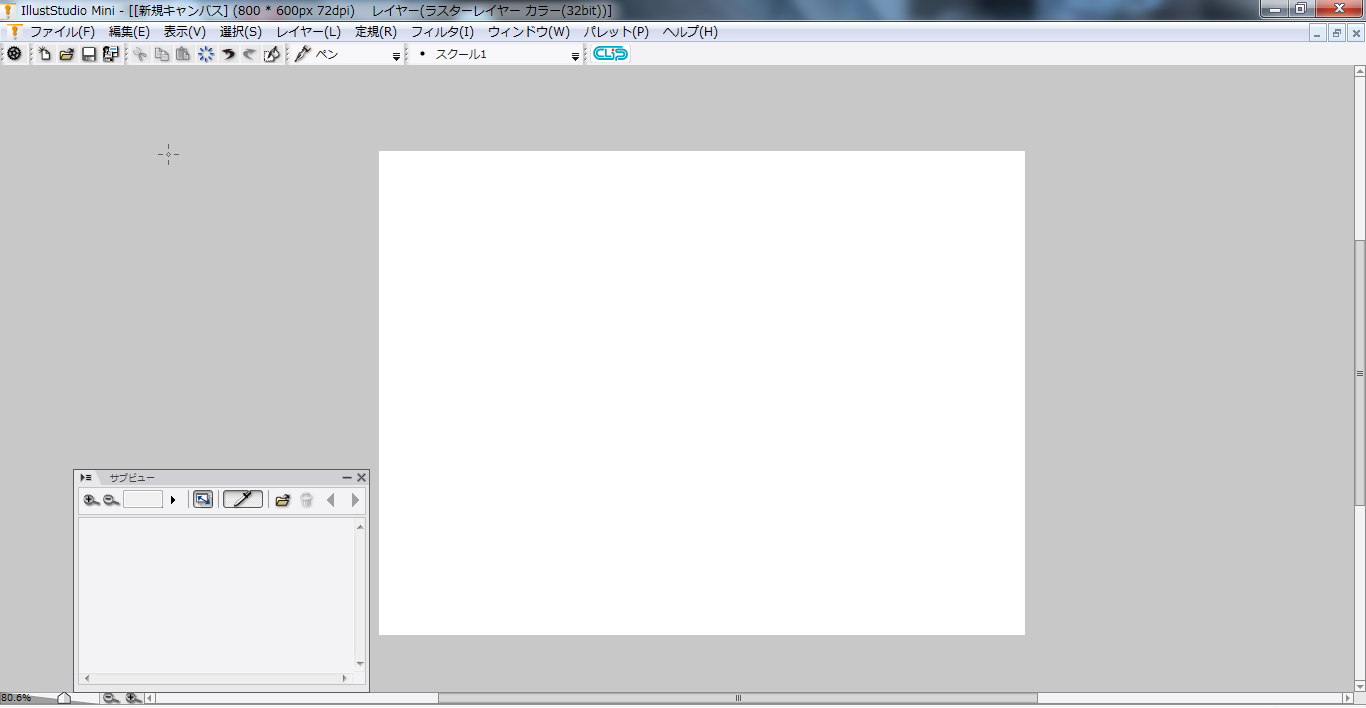Expand Sub View panel options menu
The height and width of the screenshot is (708, 1366).
[x=86, y=478]
